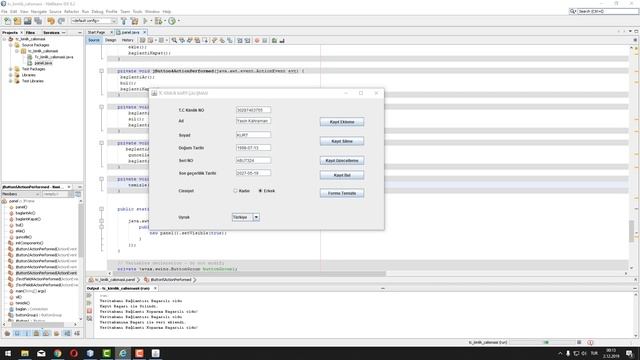
Task: Switch to the Design view tab
Action: click(x=111, y=40)
